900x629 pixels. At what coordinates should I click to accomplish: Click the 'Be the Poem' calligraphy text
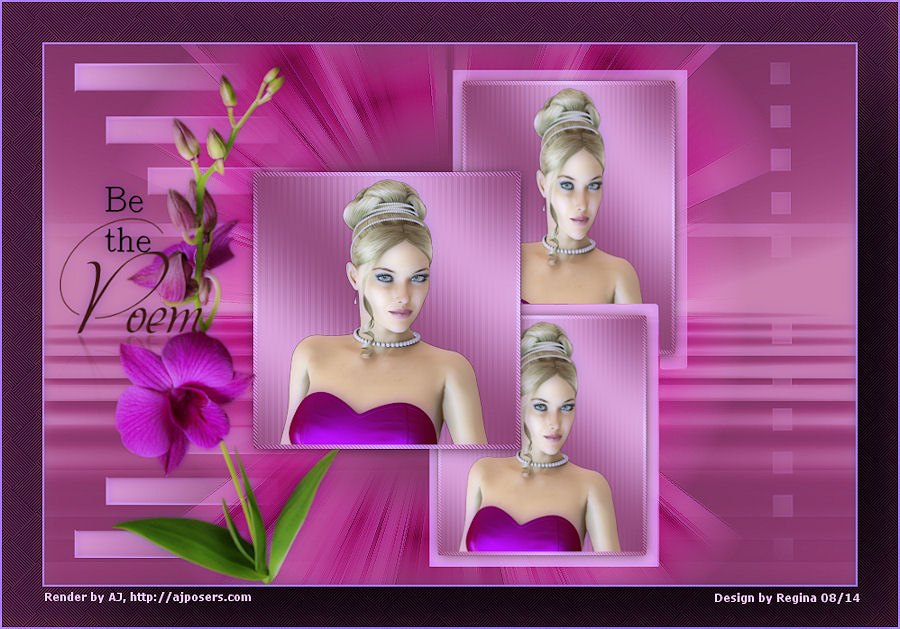[131, 260]
